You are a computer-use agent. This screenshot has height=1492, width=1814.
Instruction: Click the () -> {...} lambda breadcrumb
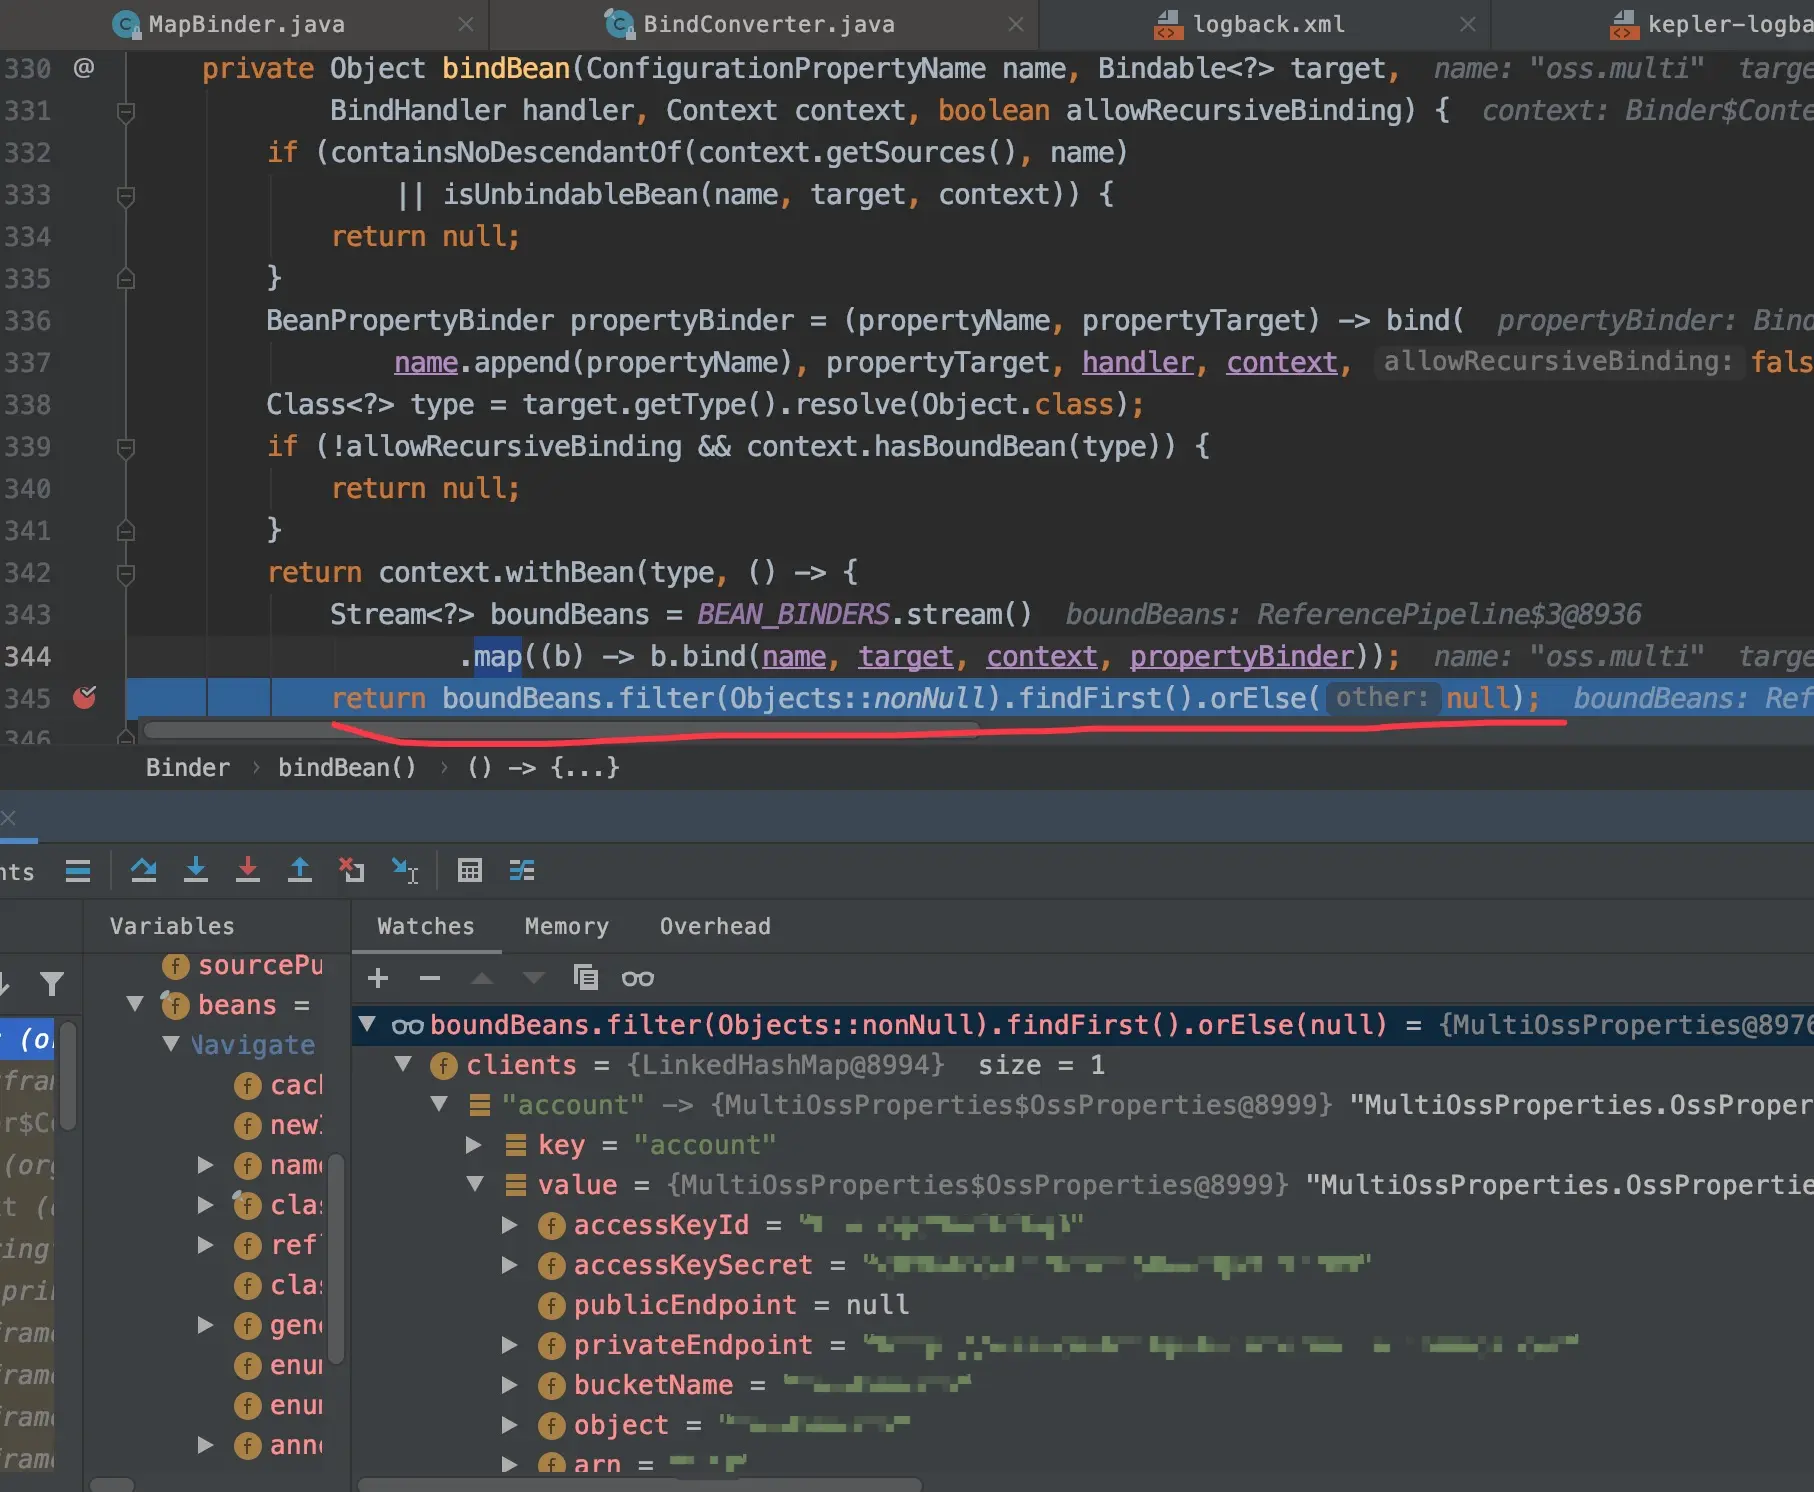543,767
